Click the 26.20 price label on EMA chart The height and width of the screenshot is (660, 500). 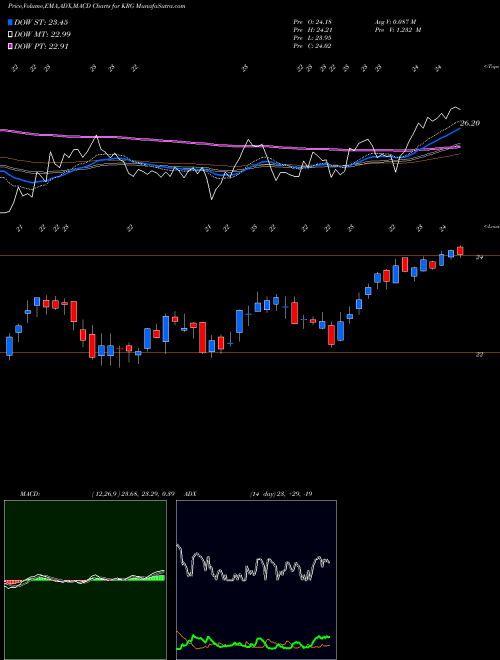(x=470, y=123)
